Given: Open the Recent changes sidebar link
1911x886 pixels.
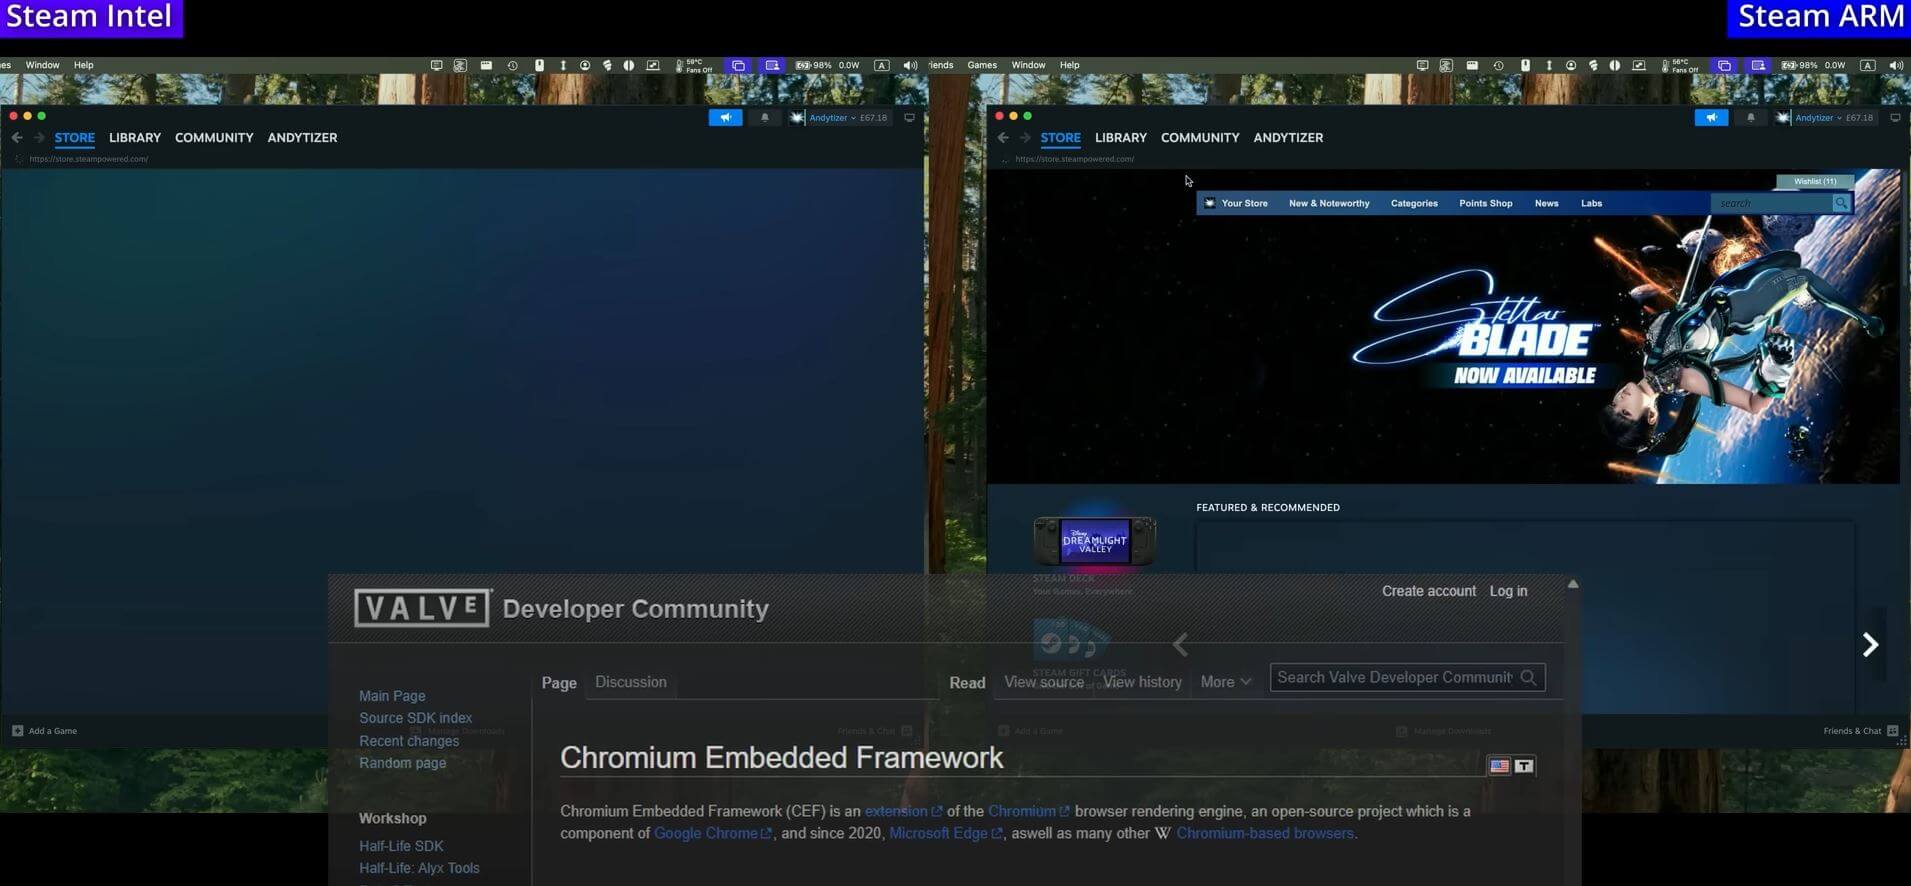Looking at the screenshot, I should tap(409, 741).
